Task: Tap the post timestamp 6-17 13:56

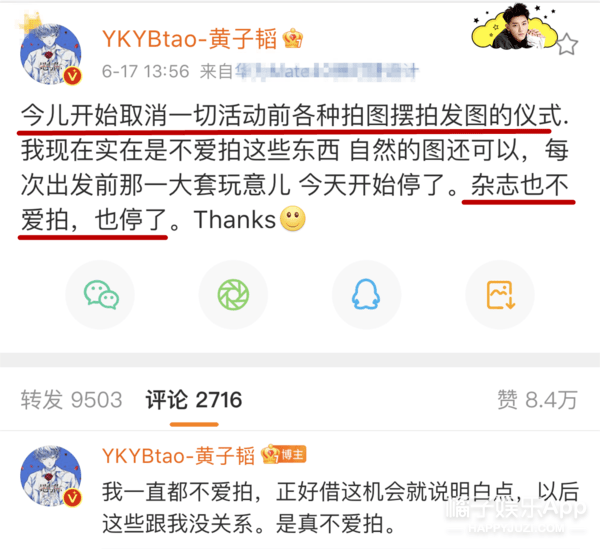Action: [145, 72]
